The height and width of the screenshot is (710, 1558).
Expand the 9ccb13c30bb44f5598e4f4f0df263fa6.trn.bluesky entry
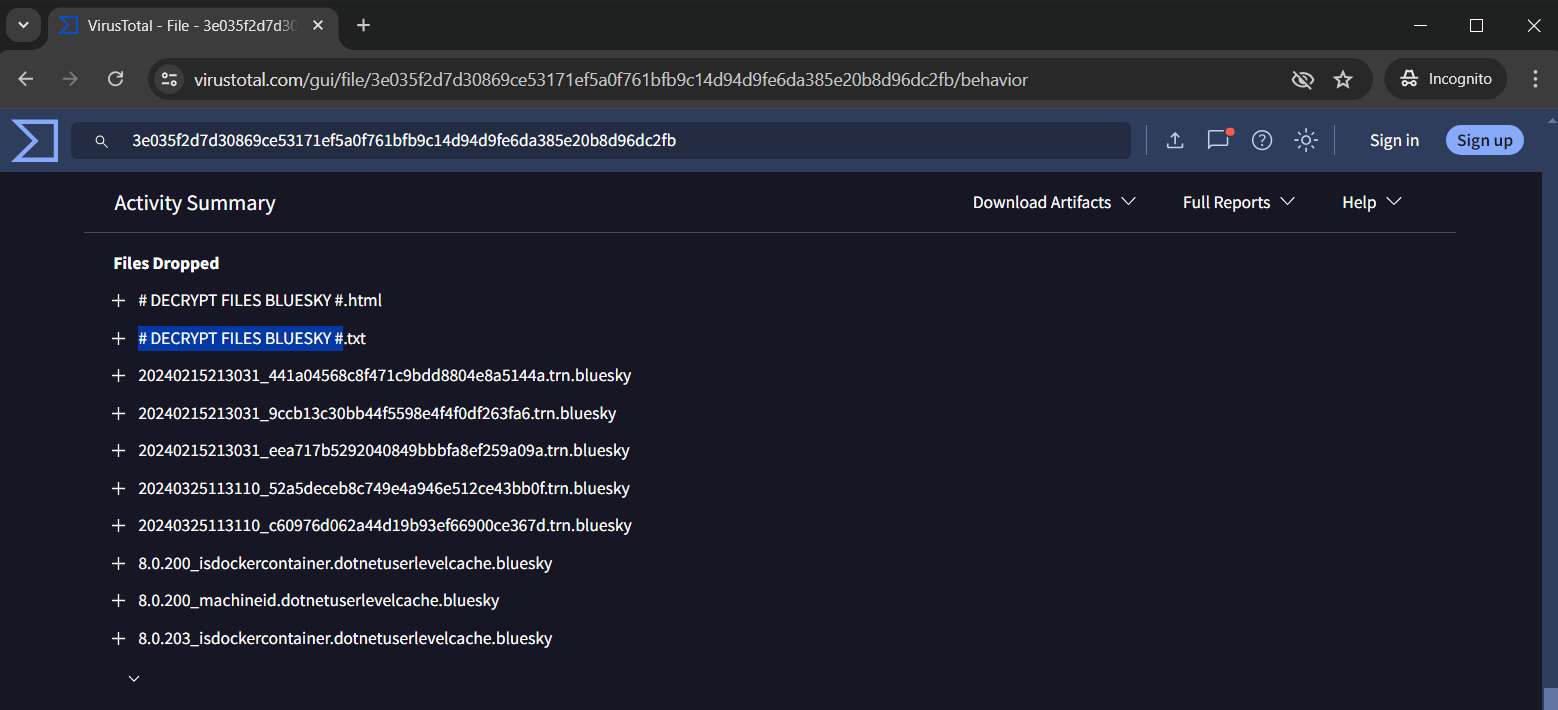click(118, 413)
